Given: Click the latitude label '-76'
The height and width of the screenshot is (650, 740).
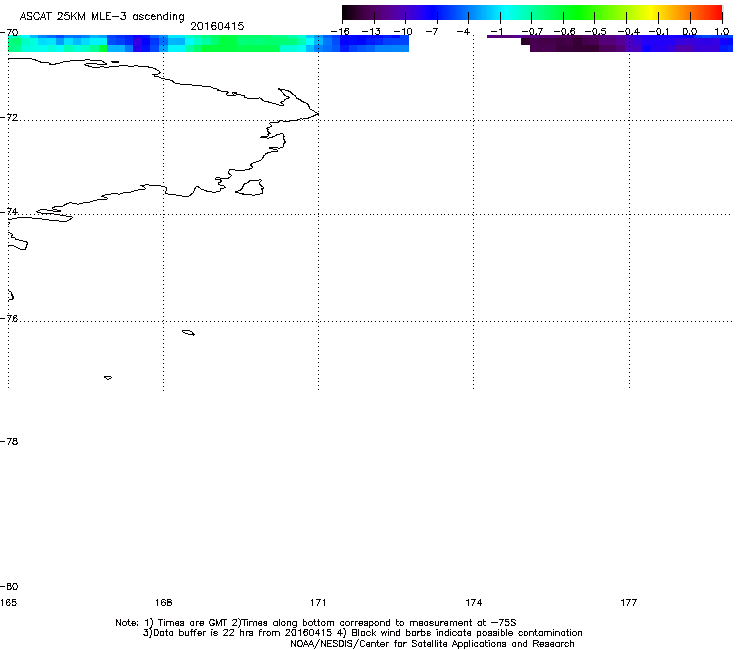Looking at the screenshot, I should [x=9, y=319].
